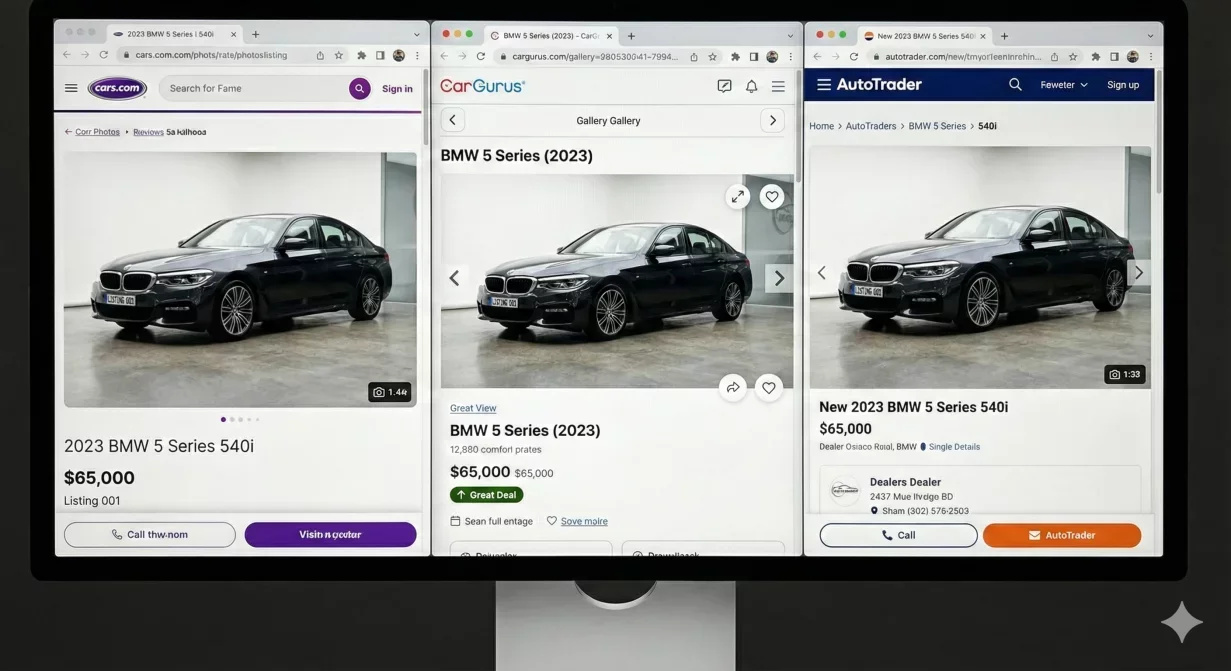Expand the CarGurus photo to fullscreen
This screenshot has height=671, width=1231.
point(738,197)
